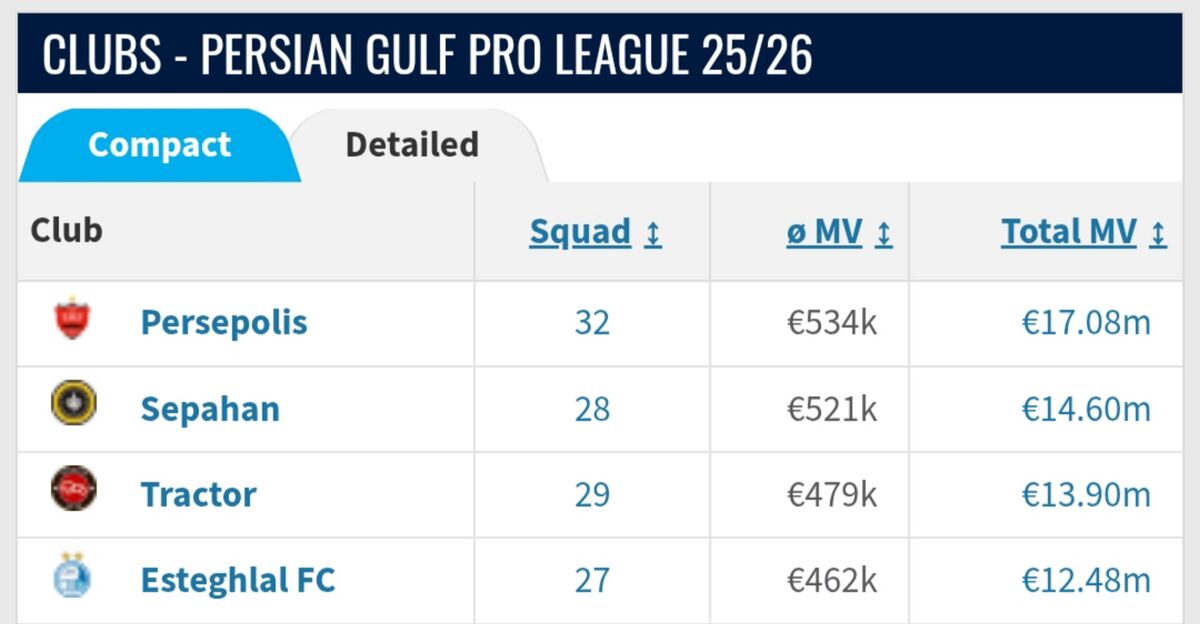Switch to the Compact tab
Viewport: 1200px width, 624px height.
point(159,145)
